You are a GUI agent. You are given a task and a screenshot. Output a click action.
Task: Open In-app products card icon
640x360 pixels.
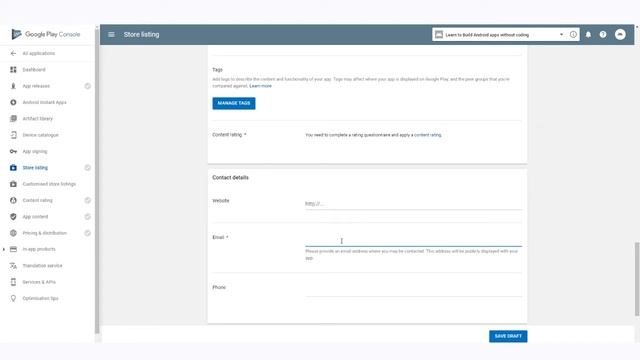point(13,249)
